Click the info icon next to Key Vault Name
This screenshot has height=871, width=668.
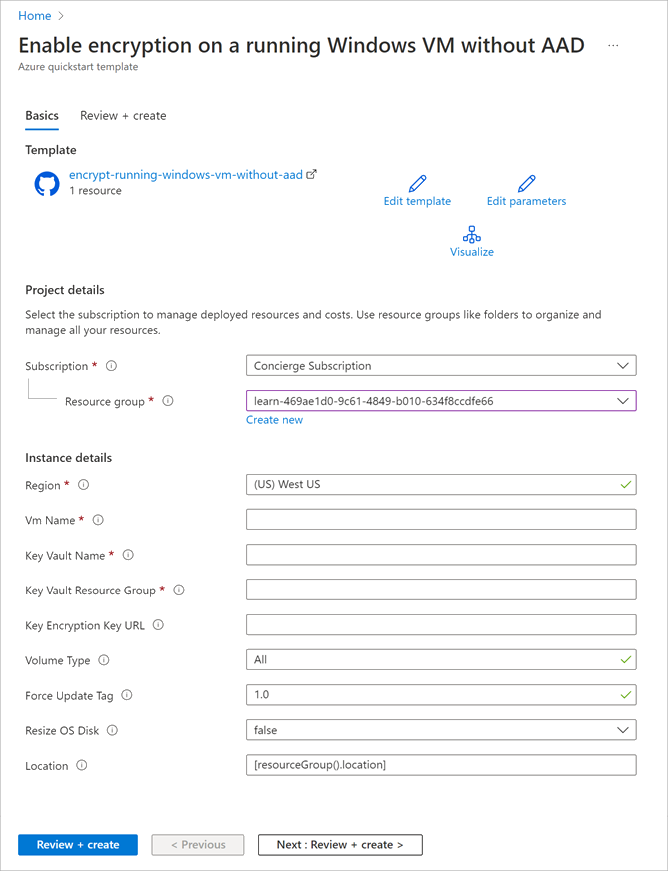pos(128,555)
